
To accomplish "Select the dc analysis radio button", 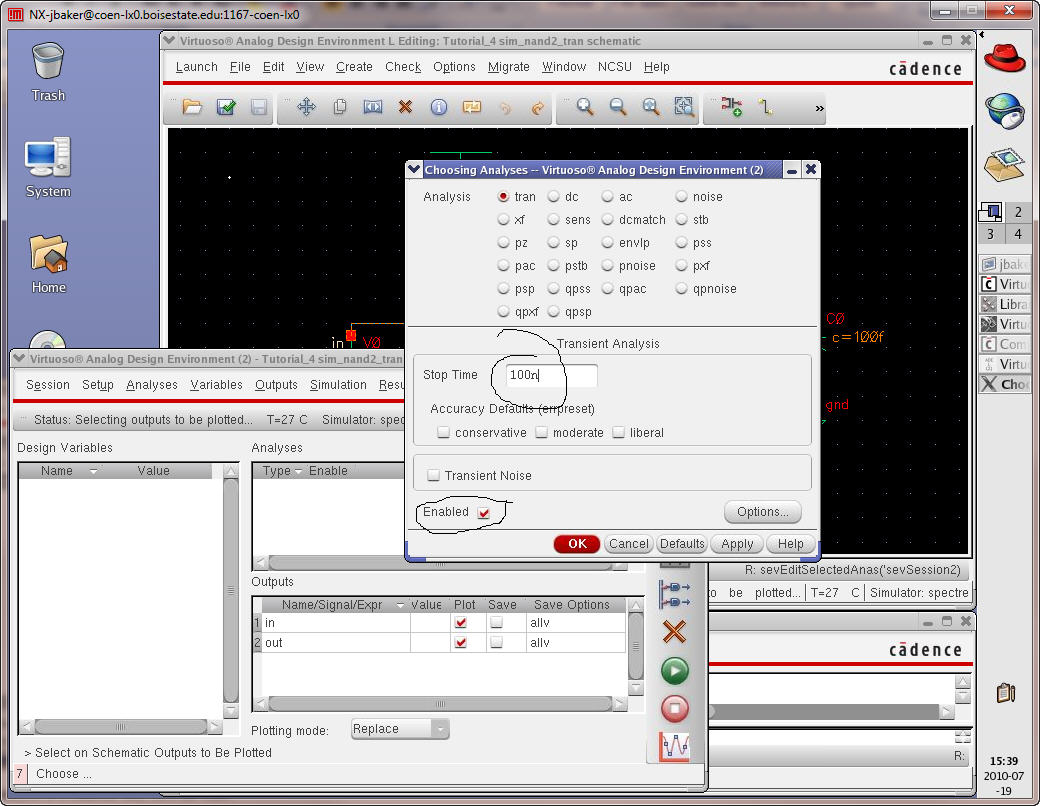I will pos(553,197).
